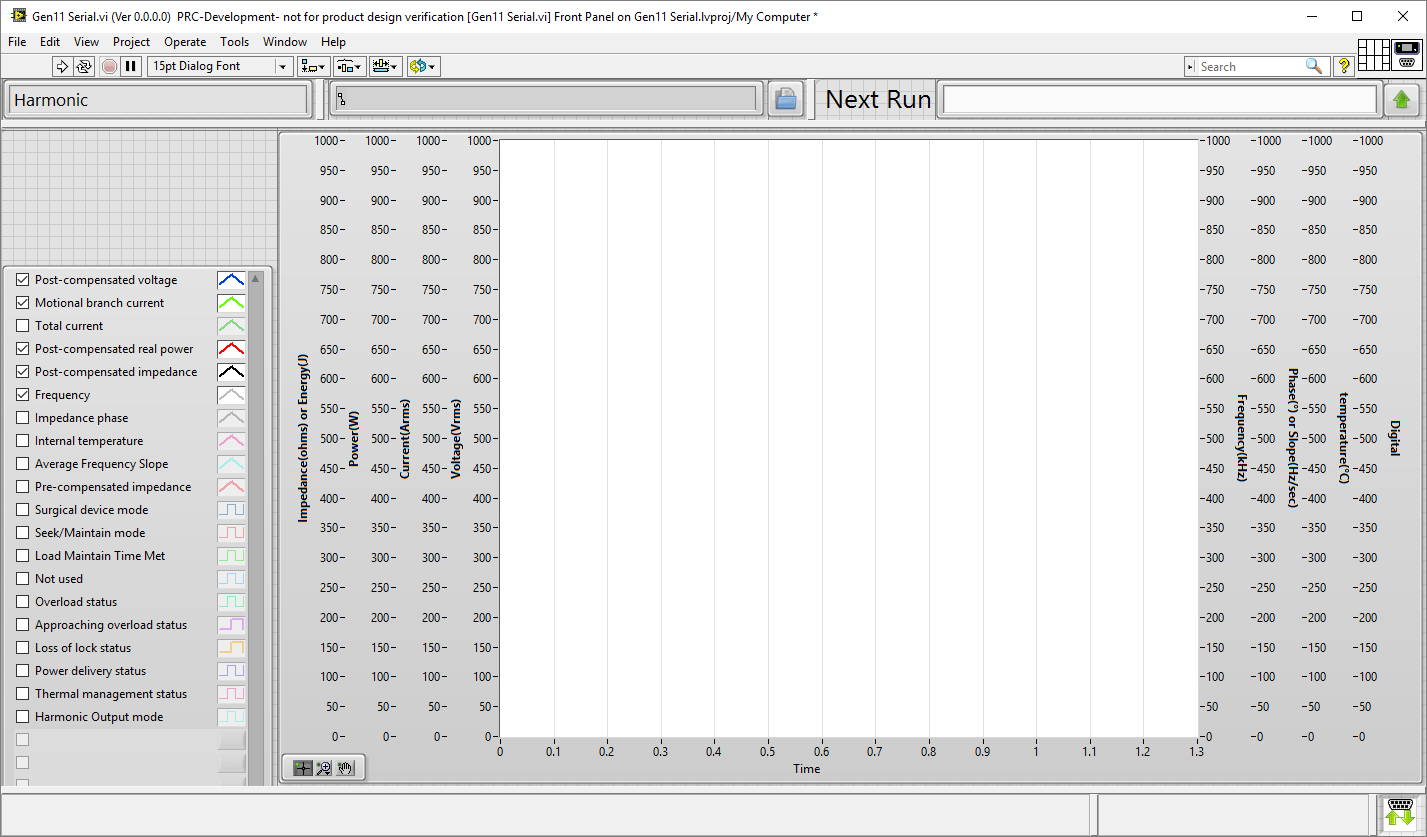Click Run Continuously icon

(x=84, y=66)
